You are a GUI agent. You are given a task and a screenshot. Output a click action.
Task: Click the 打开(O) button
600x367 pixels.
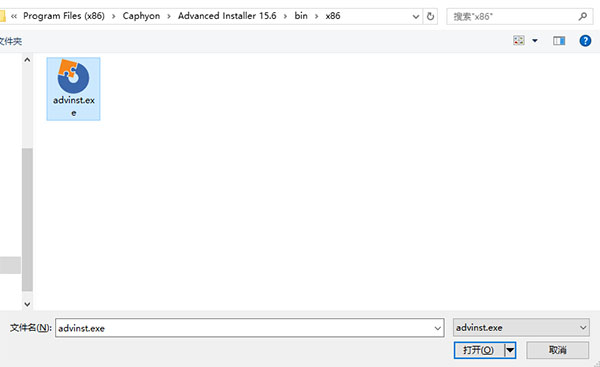[x=479, y=350]
